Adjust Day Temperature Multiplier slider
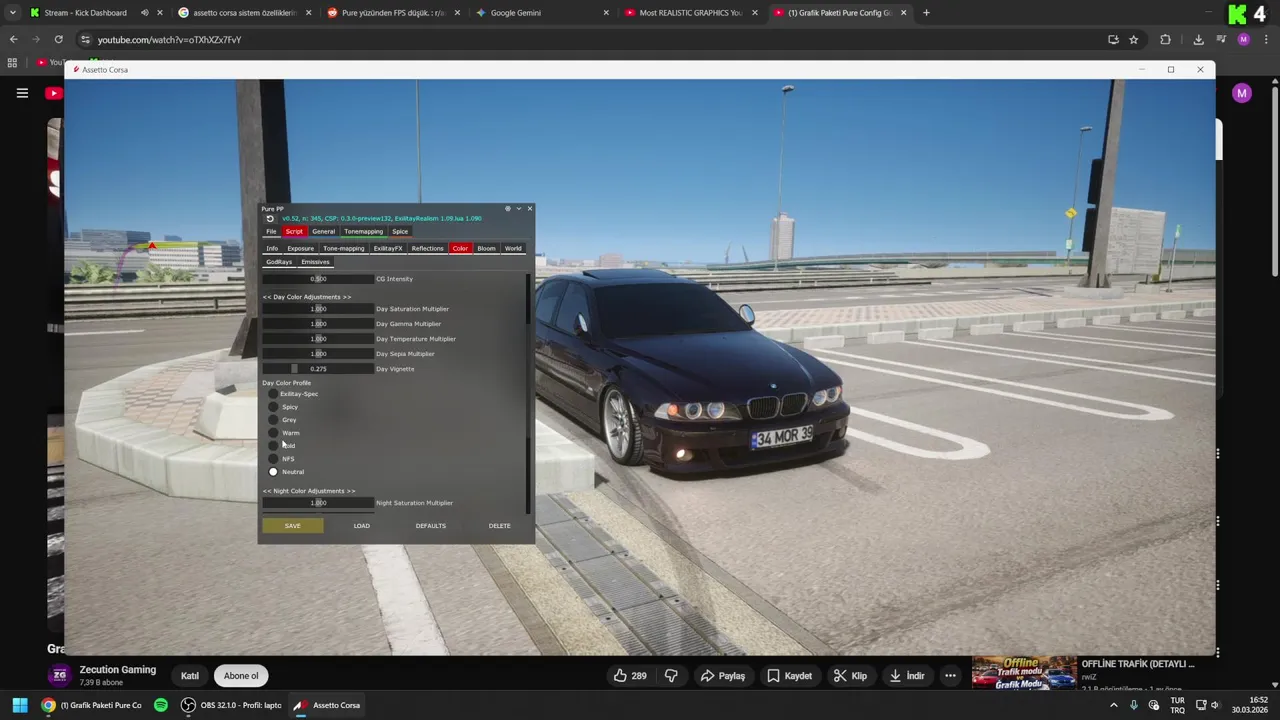Screen dimensions: 1280x720 [x=318, y=339]
